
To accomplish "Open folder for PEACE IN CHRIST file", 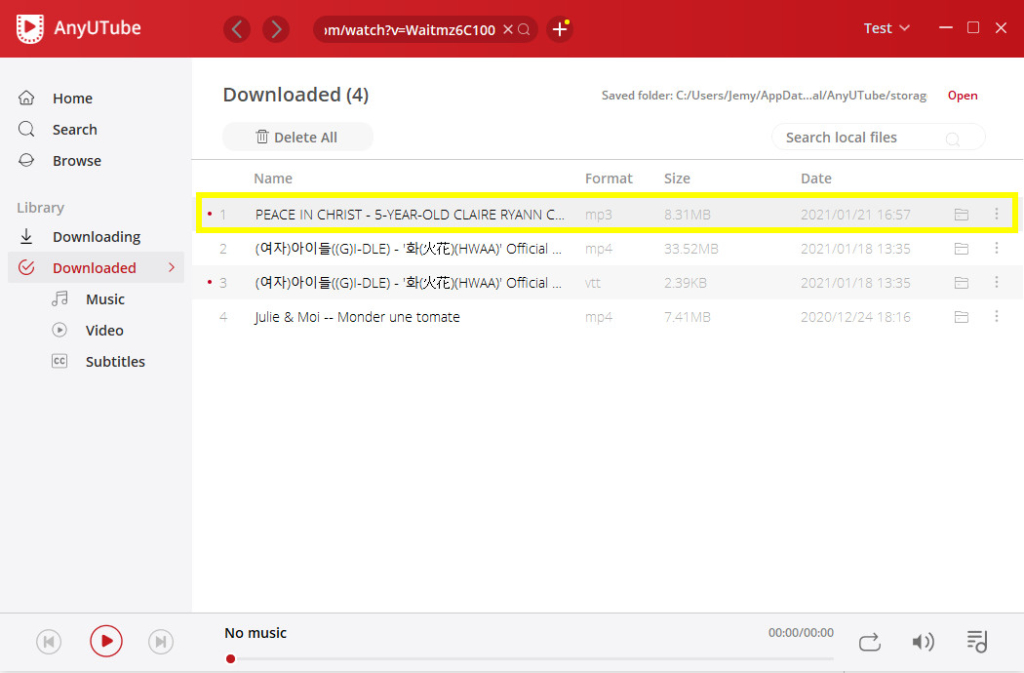I will tap(961, 214).
